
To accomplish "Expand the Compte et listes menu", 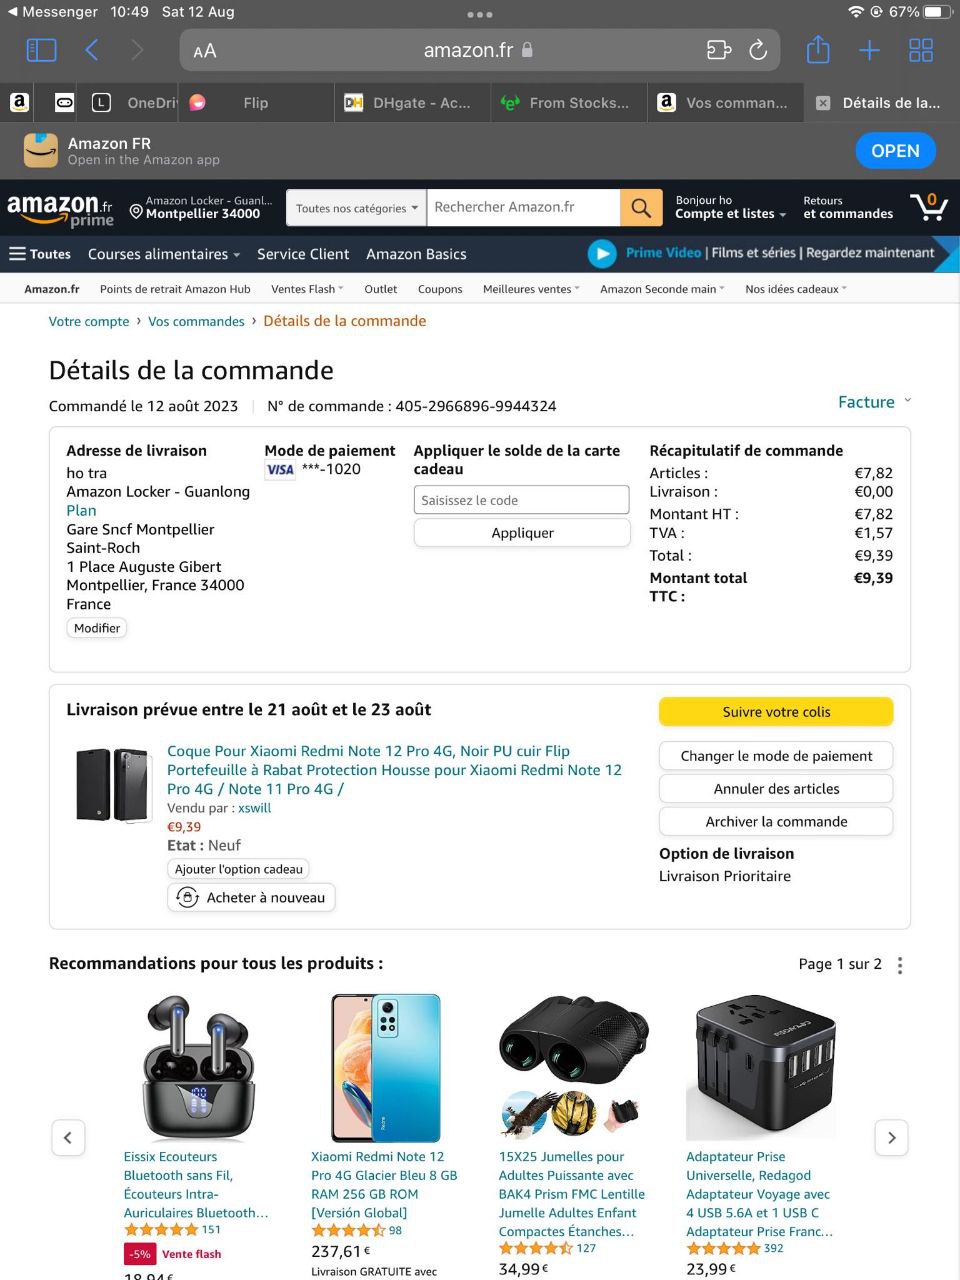I will (x=730, y=214).
